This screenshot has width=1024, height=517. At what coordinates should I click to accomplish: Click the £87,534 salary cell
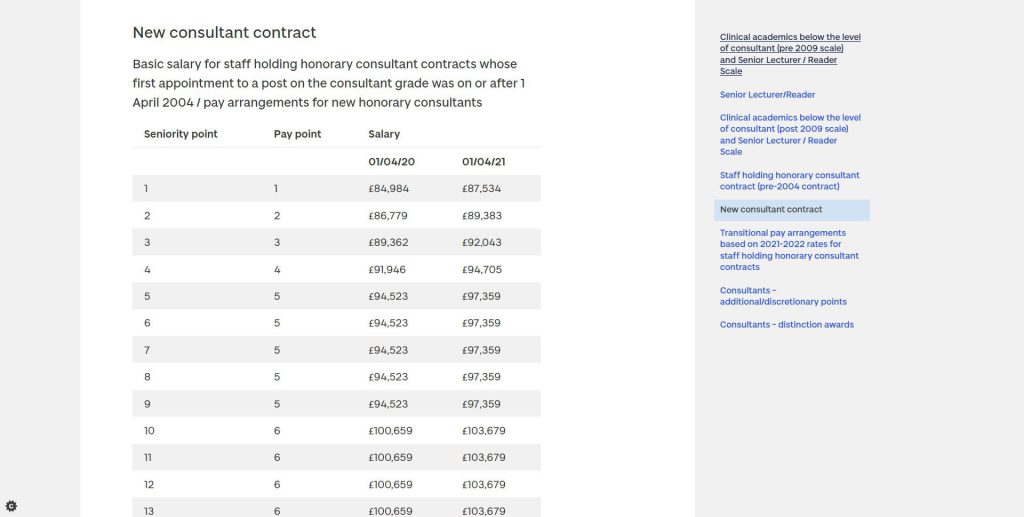[x=482, y=189]
